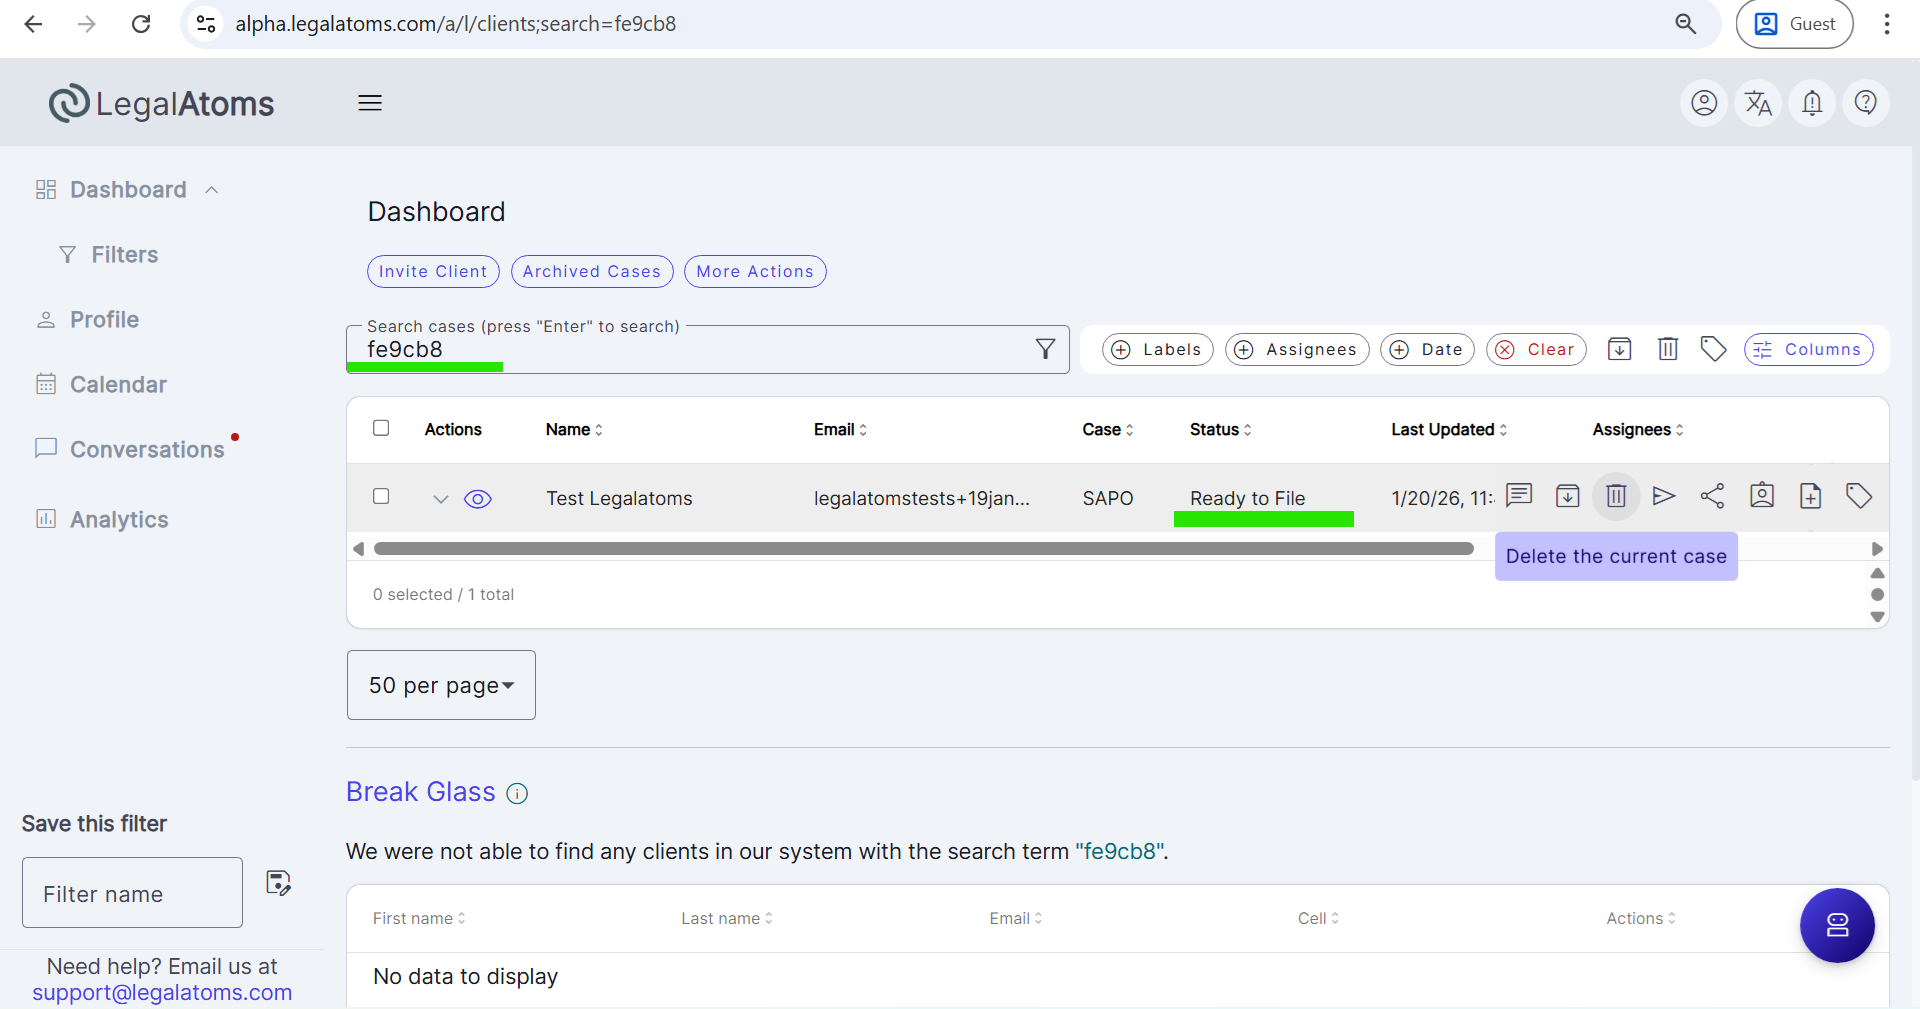
Task: Click the trash icon in the case row
Action: click(x=1615, y=496)
